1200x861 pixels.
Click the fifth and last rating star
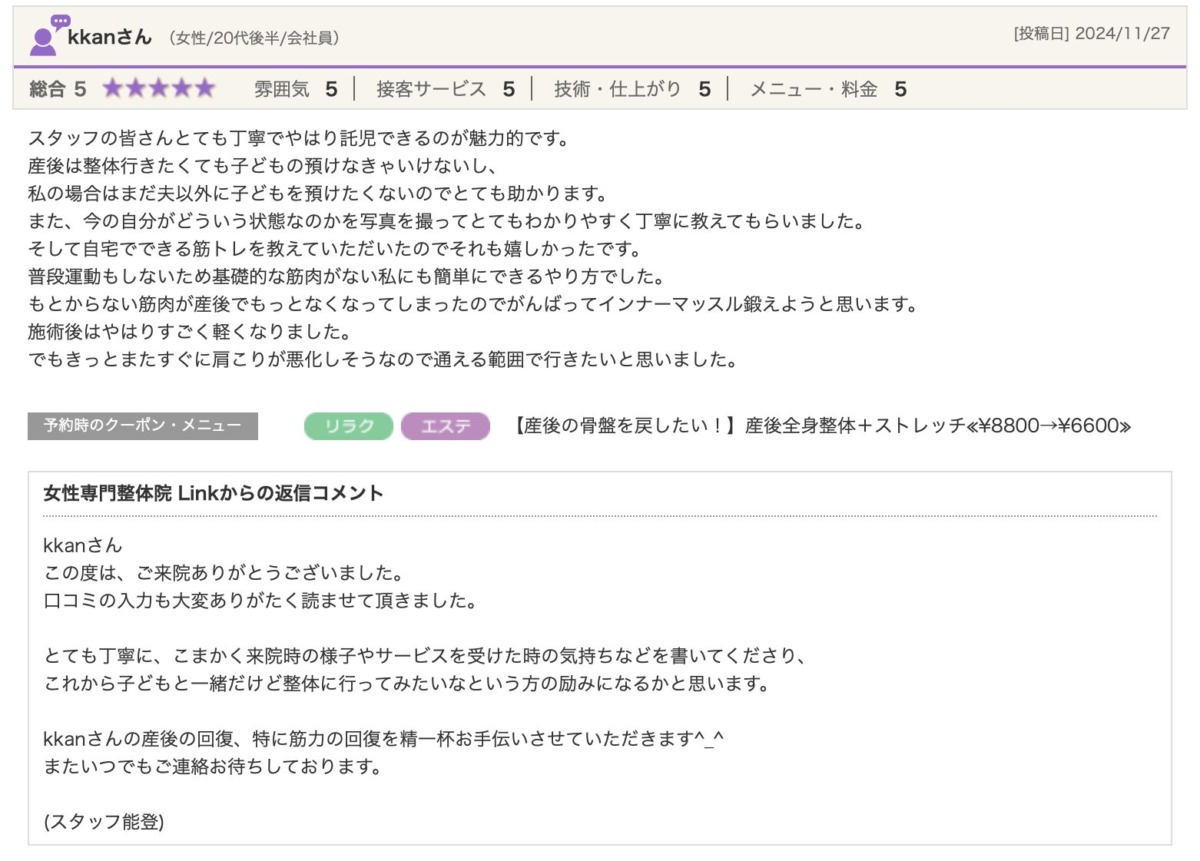tap(205, 89)
